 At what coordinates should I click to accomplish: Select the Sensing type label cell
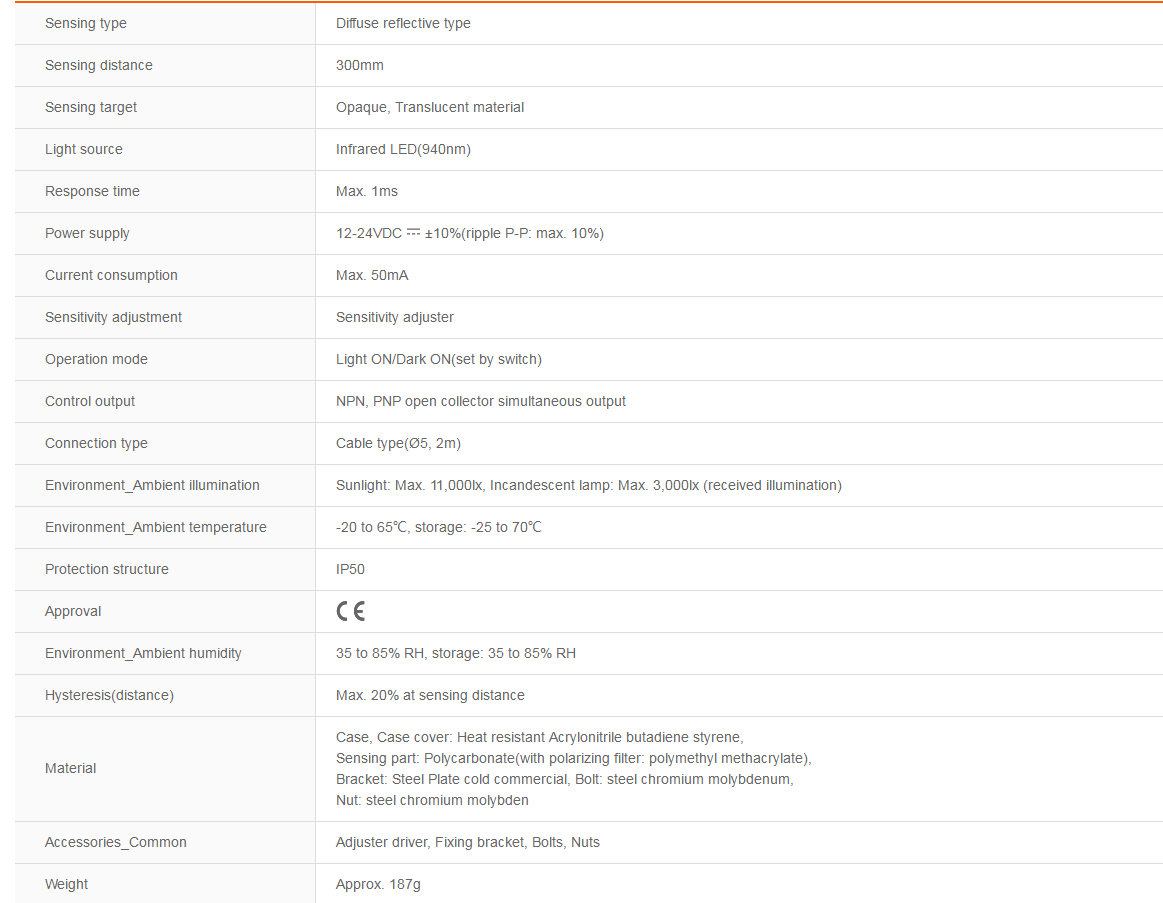coord(165,23)
